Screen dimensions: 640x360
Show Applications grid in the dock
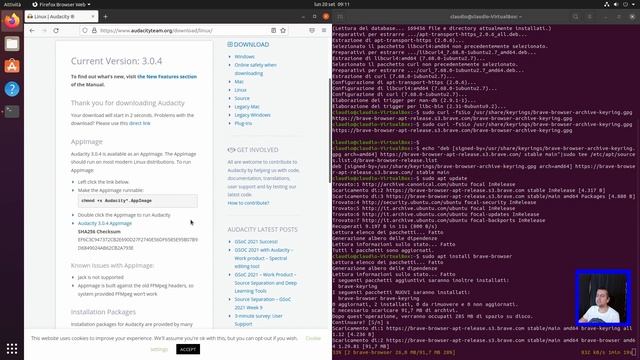(12, 349)
